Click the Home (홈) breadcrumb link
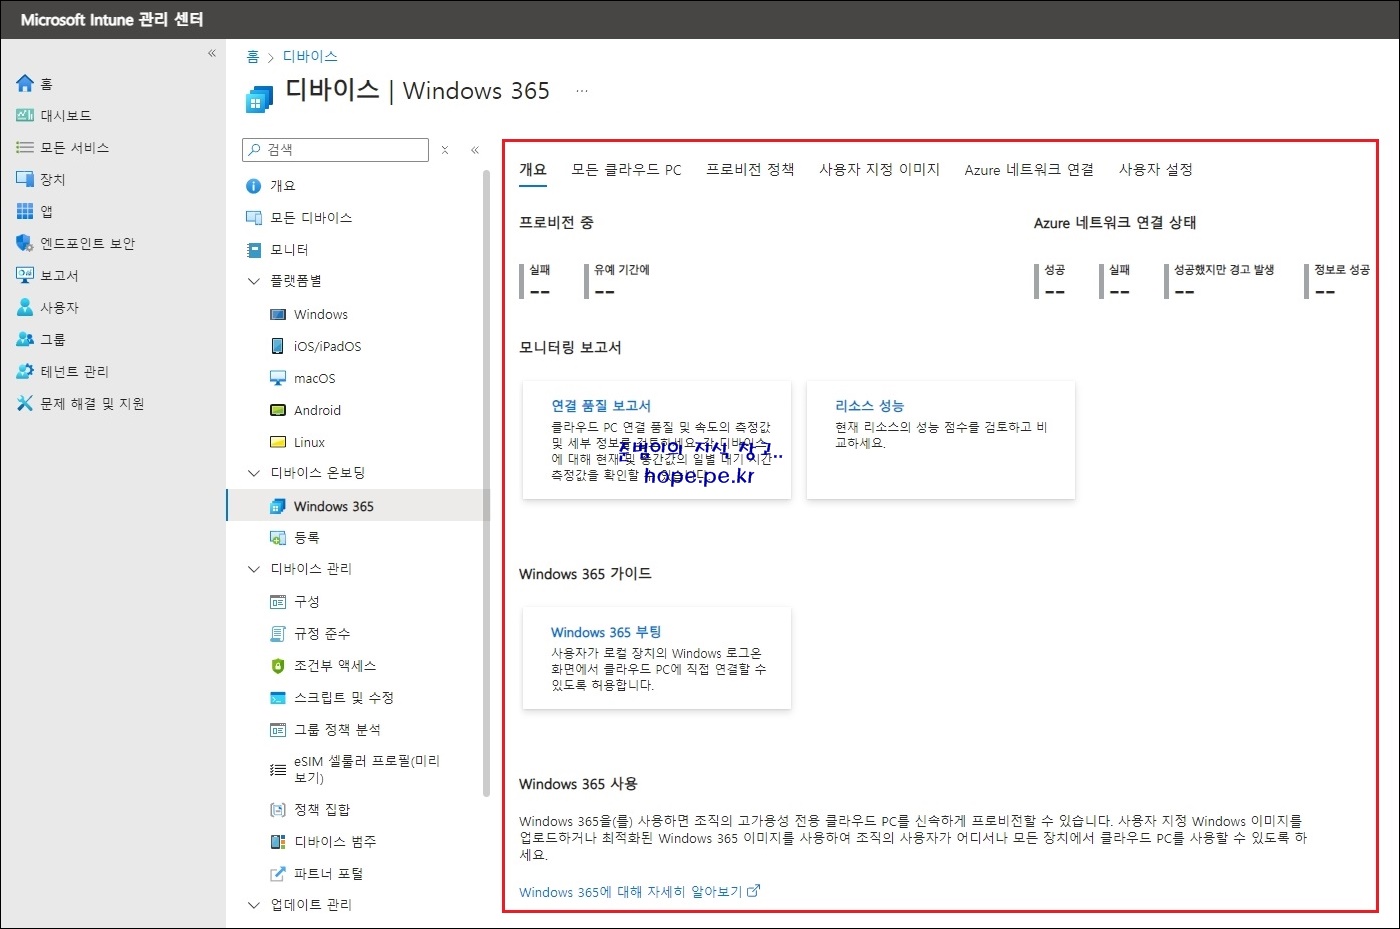The height and width of the screenshot is (929, 1400). click(x=253, y=57)
